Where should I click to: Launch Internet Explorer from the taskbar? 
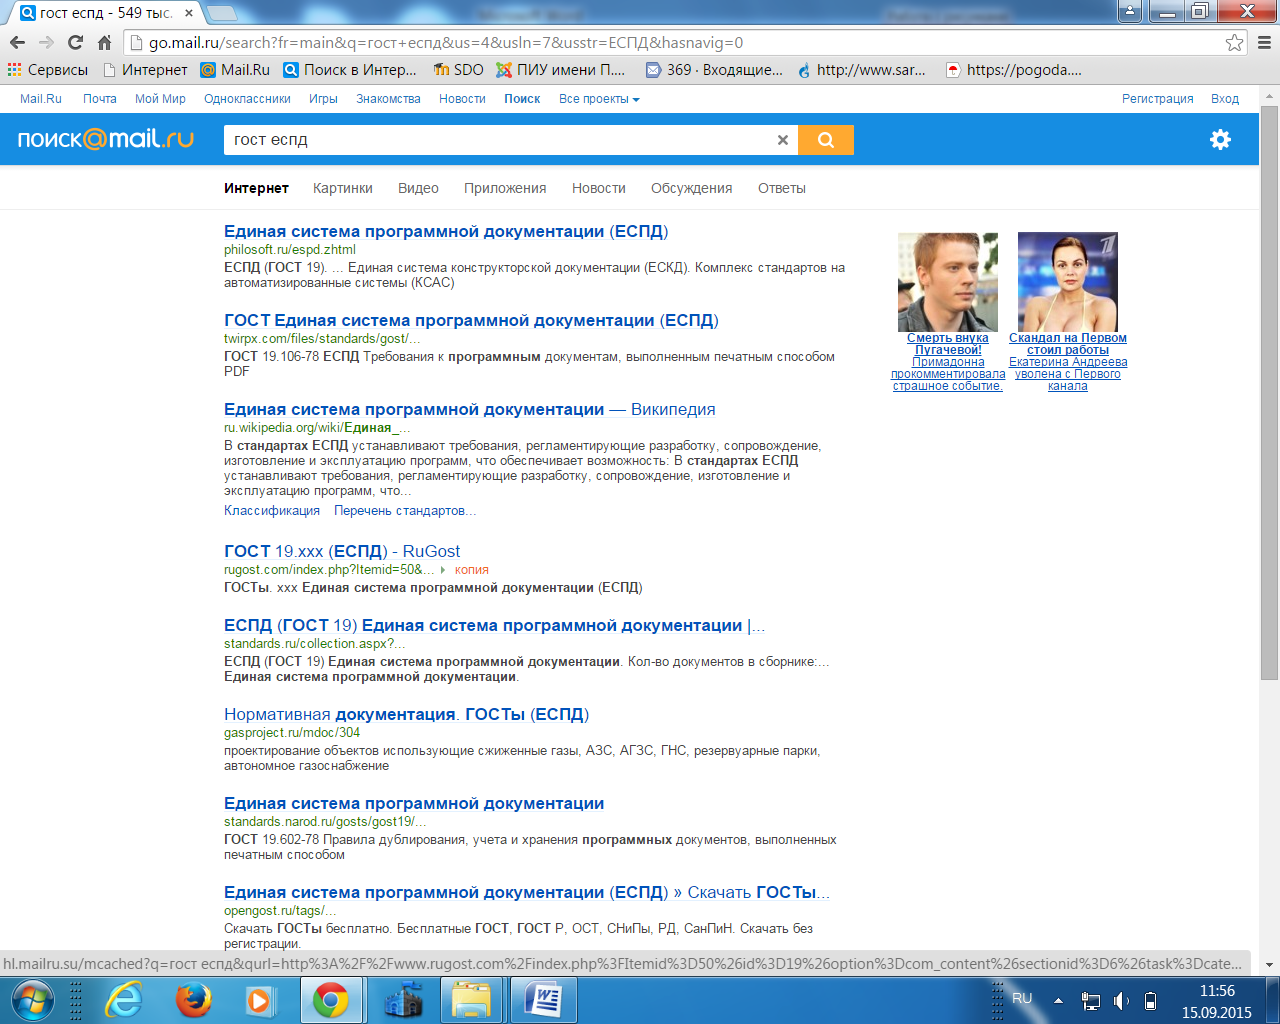point(124,999)
